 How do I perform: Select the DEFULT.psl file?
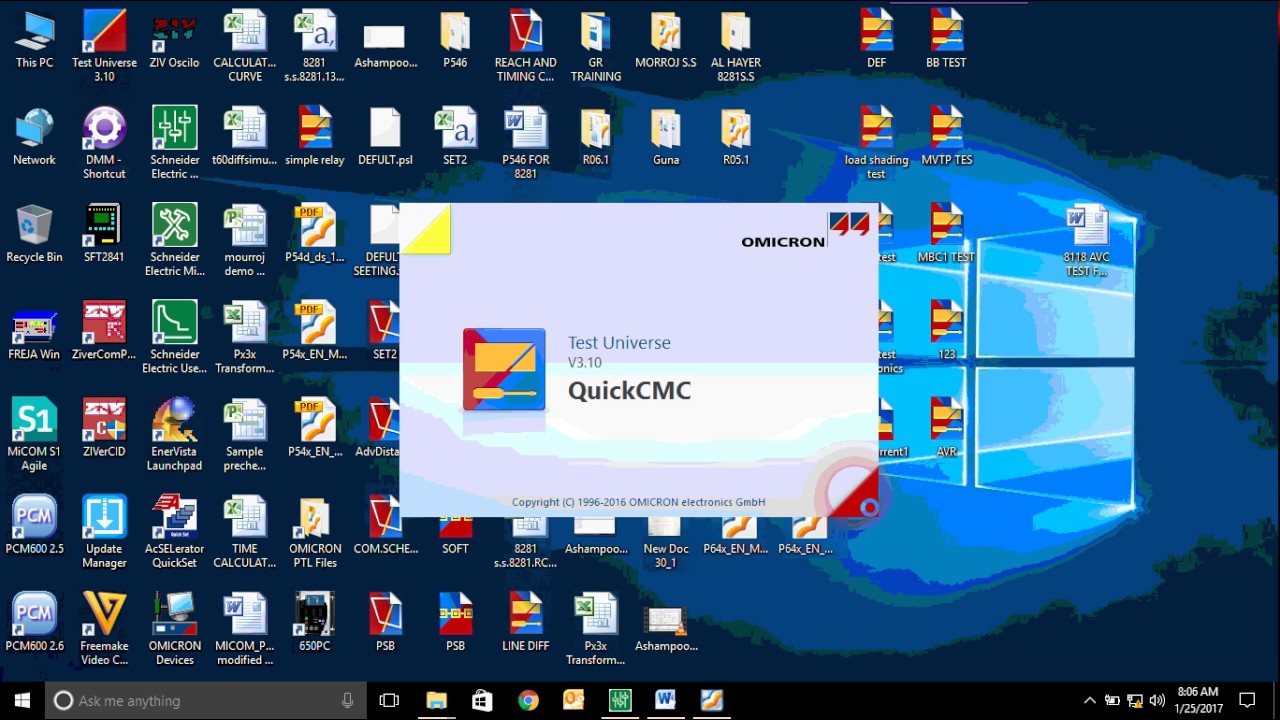pos(385,137)
